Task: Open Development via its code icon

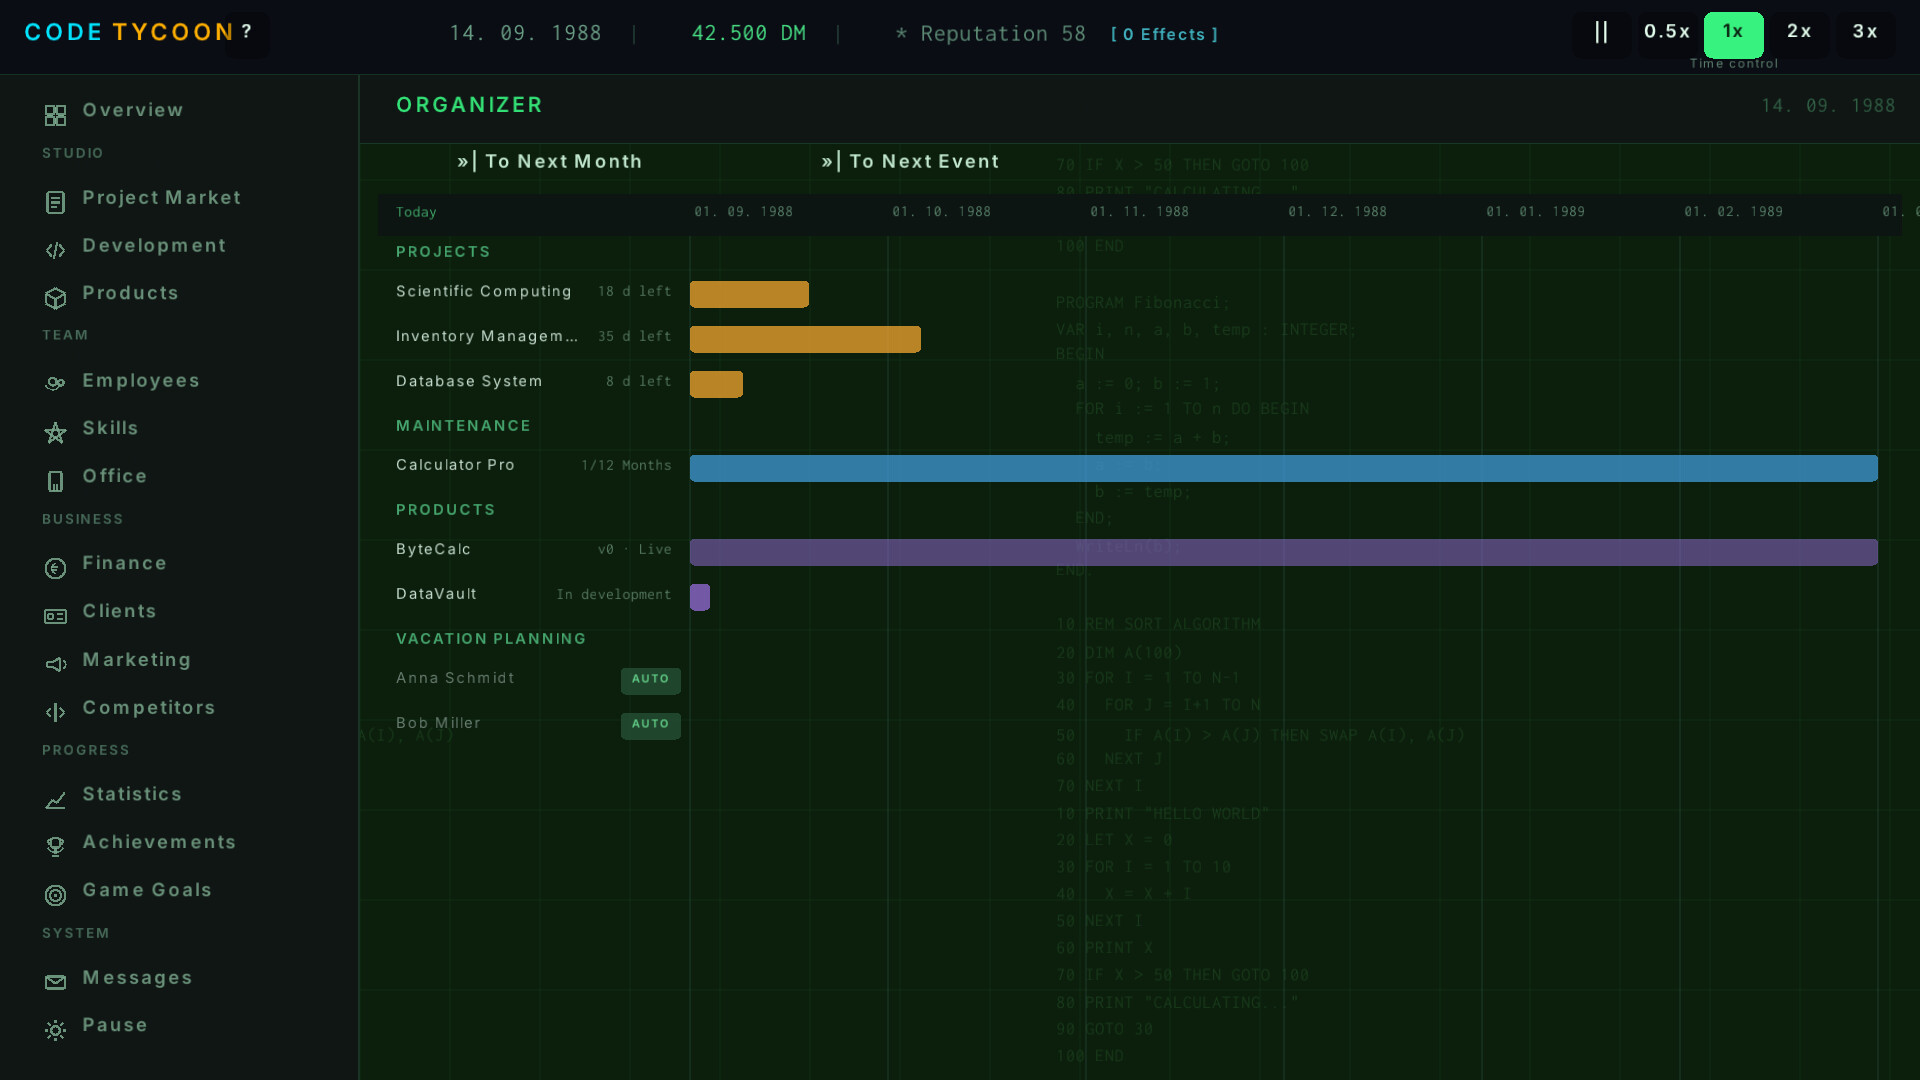Action: coord(55,250)
